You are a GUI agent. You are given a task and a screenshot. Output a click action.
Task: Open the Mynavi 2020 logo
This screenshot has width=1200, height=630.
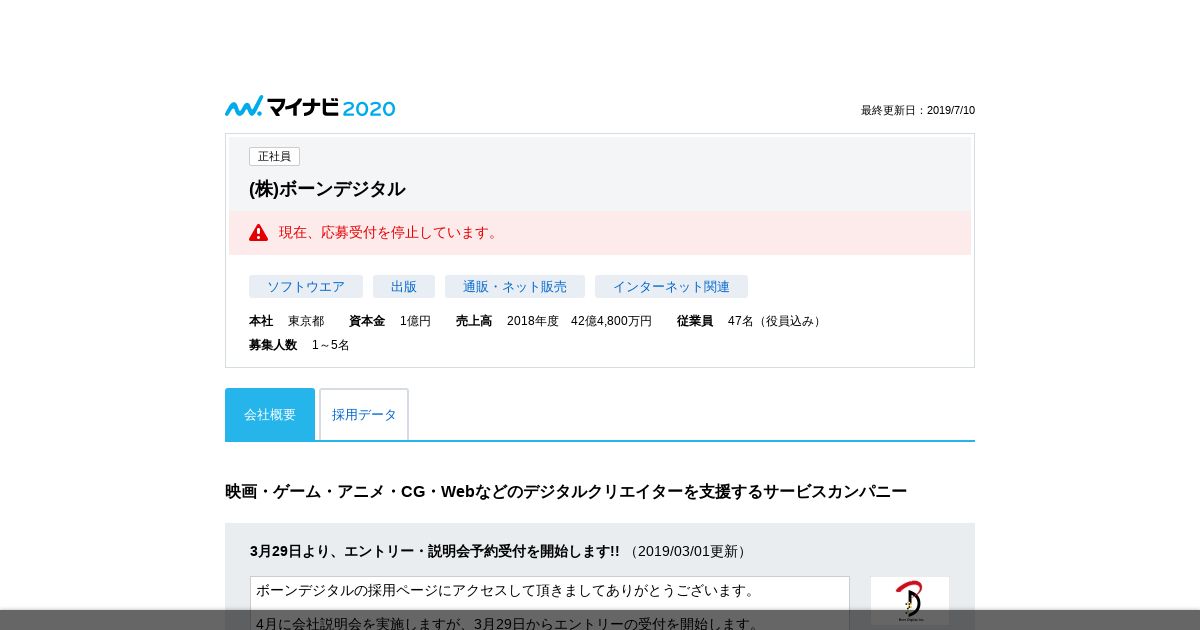pyautogui.click(x=310, y=107)
